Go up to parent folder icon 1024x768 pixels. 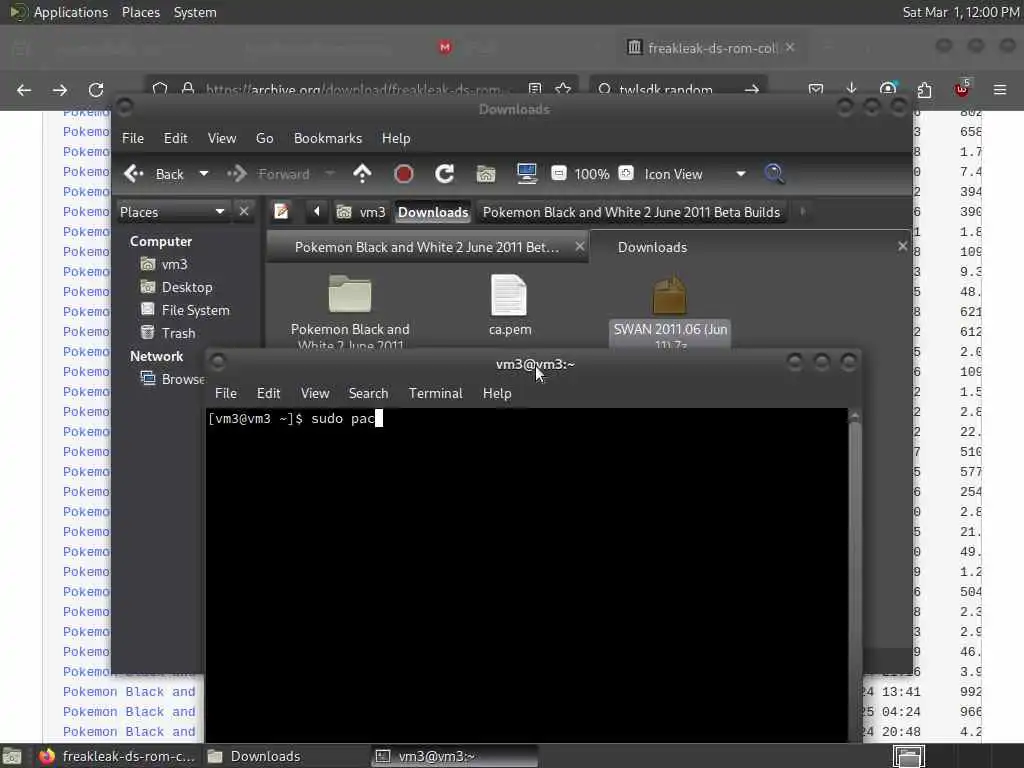(x=362, y=174)
